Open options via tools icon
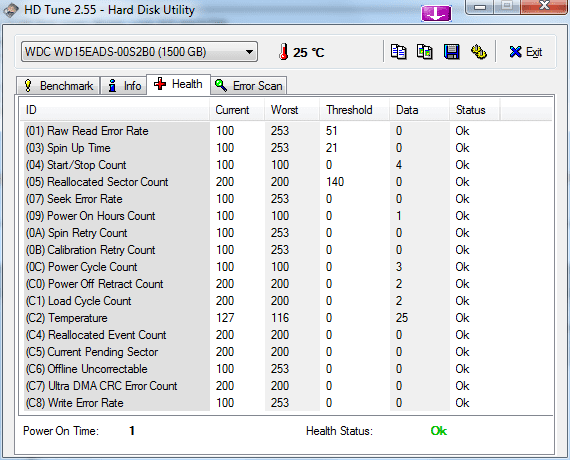The image size is (570, 460). [x=479, y=52]
